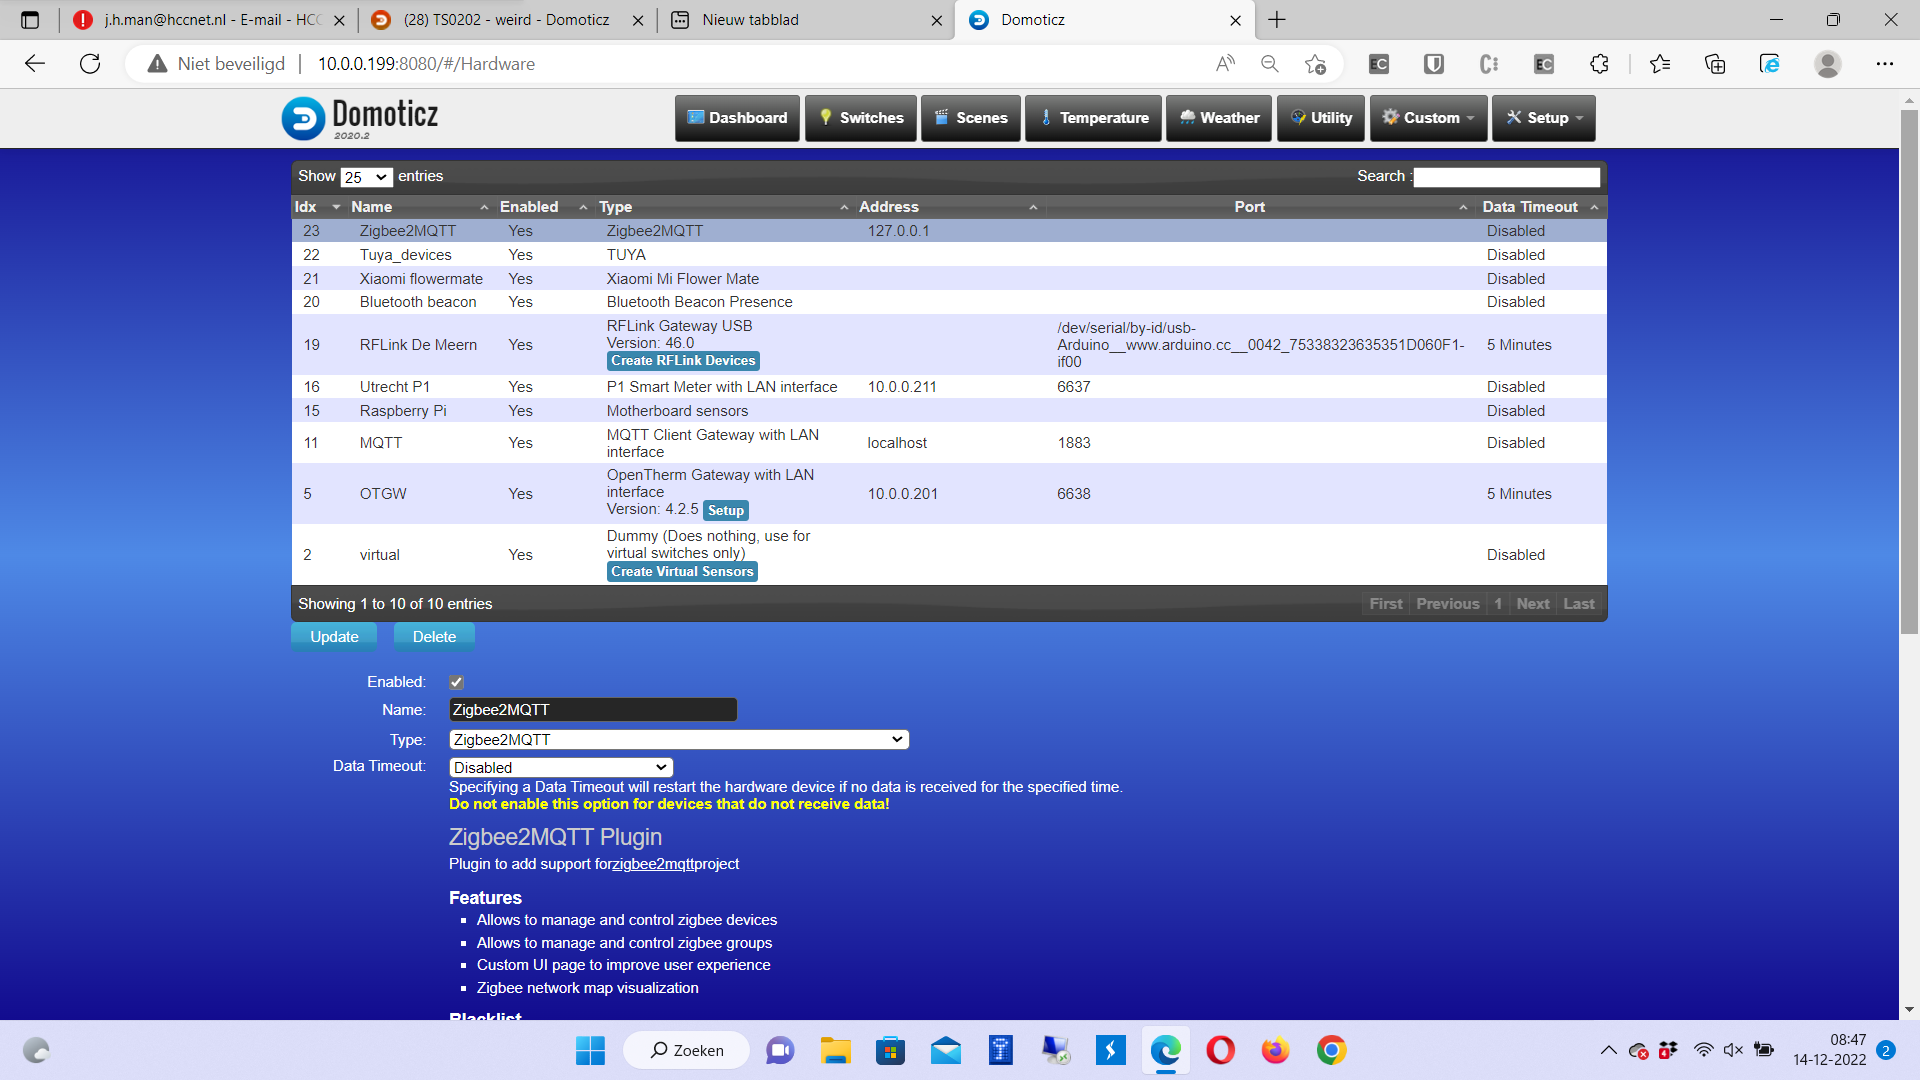Open the hardware Type dropdown
The image size is (1920, 1080).
(679, 740)
